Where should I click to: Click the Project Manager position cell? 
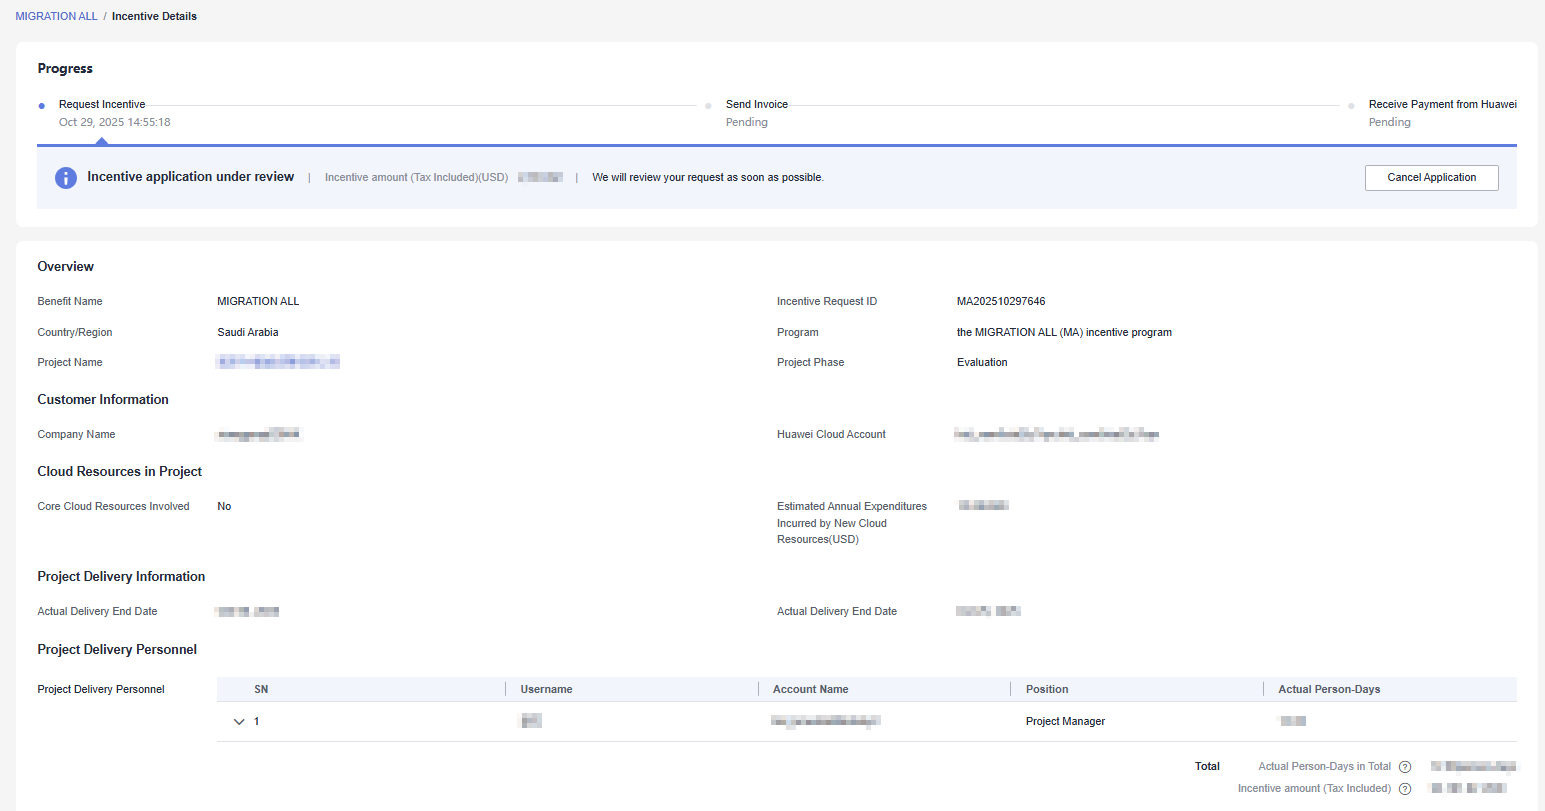1065,721
